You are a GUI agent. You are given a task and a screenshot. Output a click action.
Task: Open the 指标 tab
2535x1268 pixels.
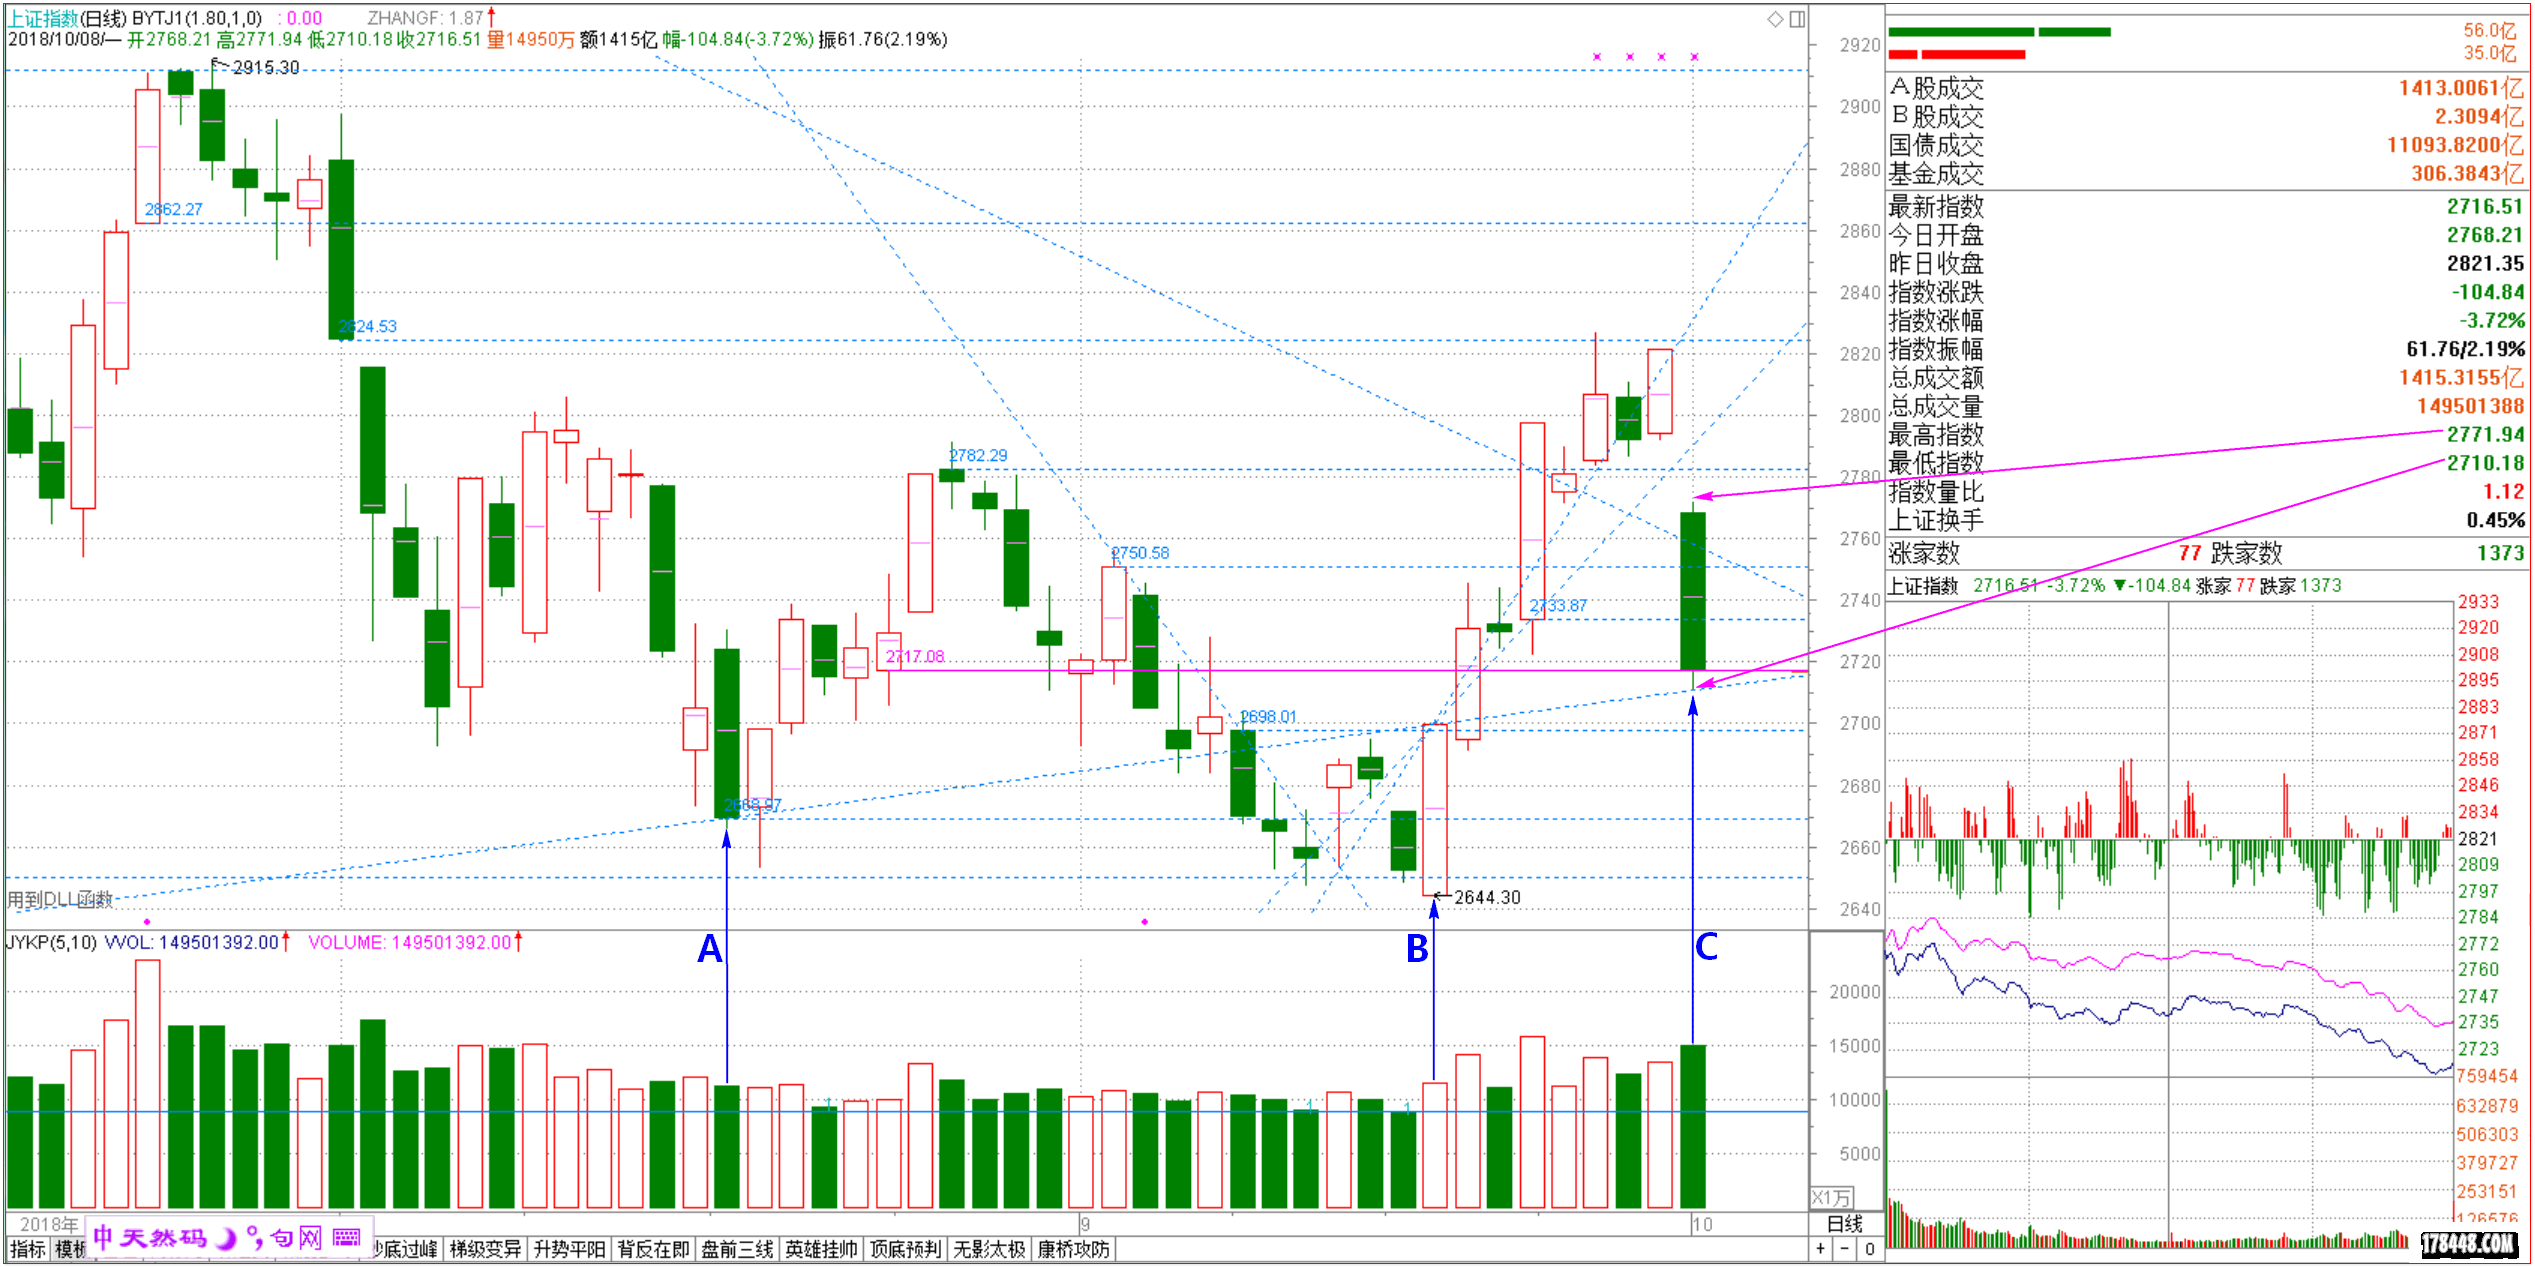click(x=27, y=1249)
